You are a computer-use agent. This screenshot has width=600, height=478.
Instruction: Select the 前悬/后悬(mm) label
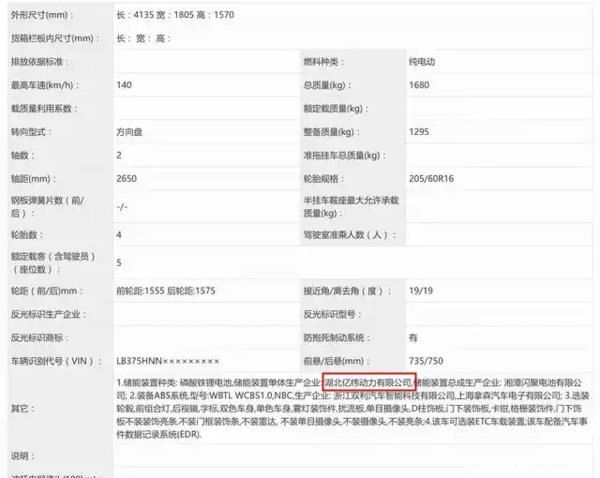click(x=337, y=361)
